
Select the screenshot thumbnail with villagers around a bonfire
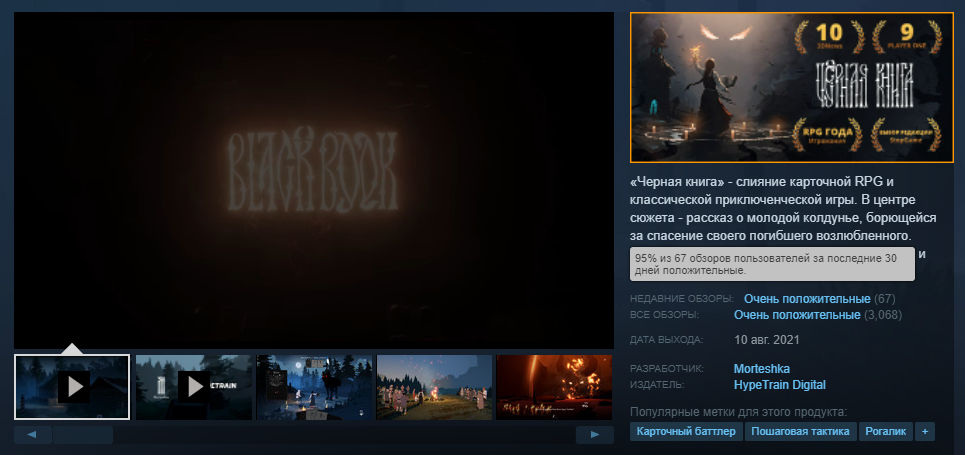coord(434,387)
